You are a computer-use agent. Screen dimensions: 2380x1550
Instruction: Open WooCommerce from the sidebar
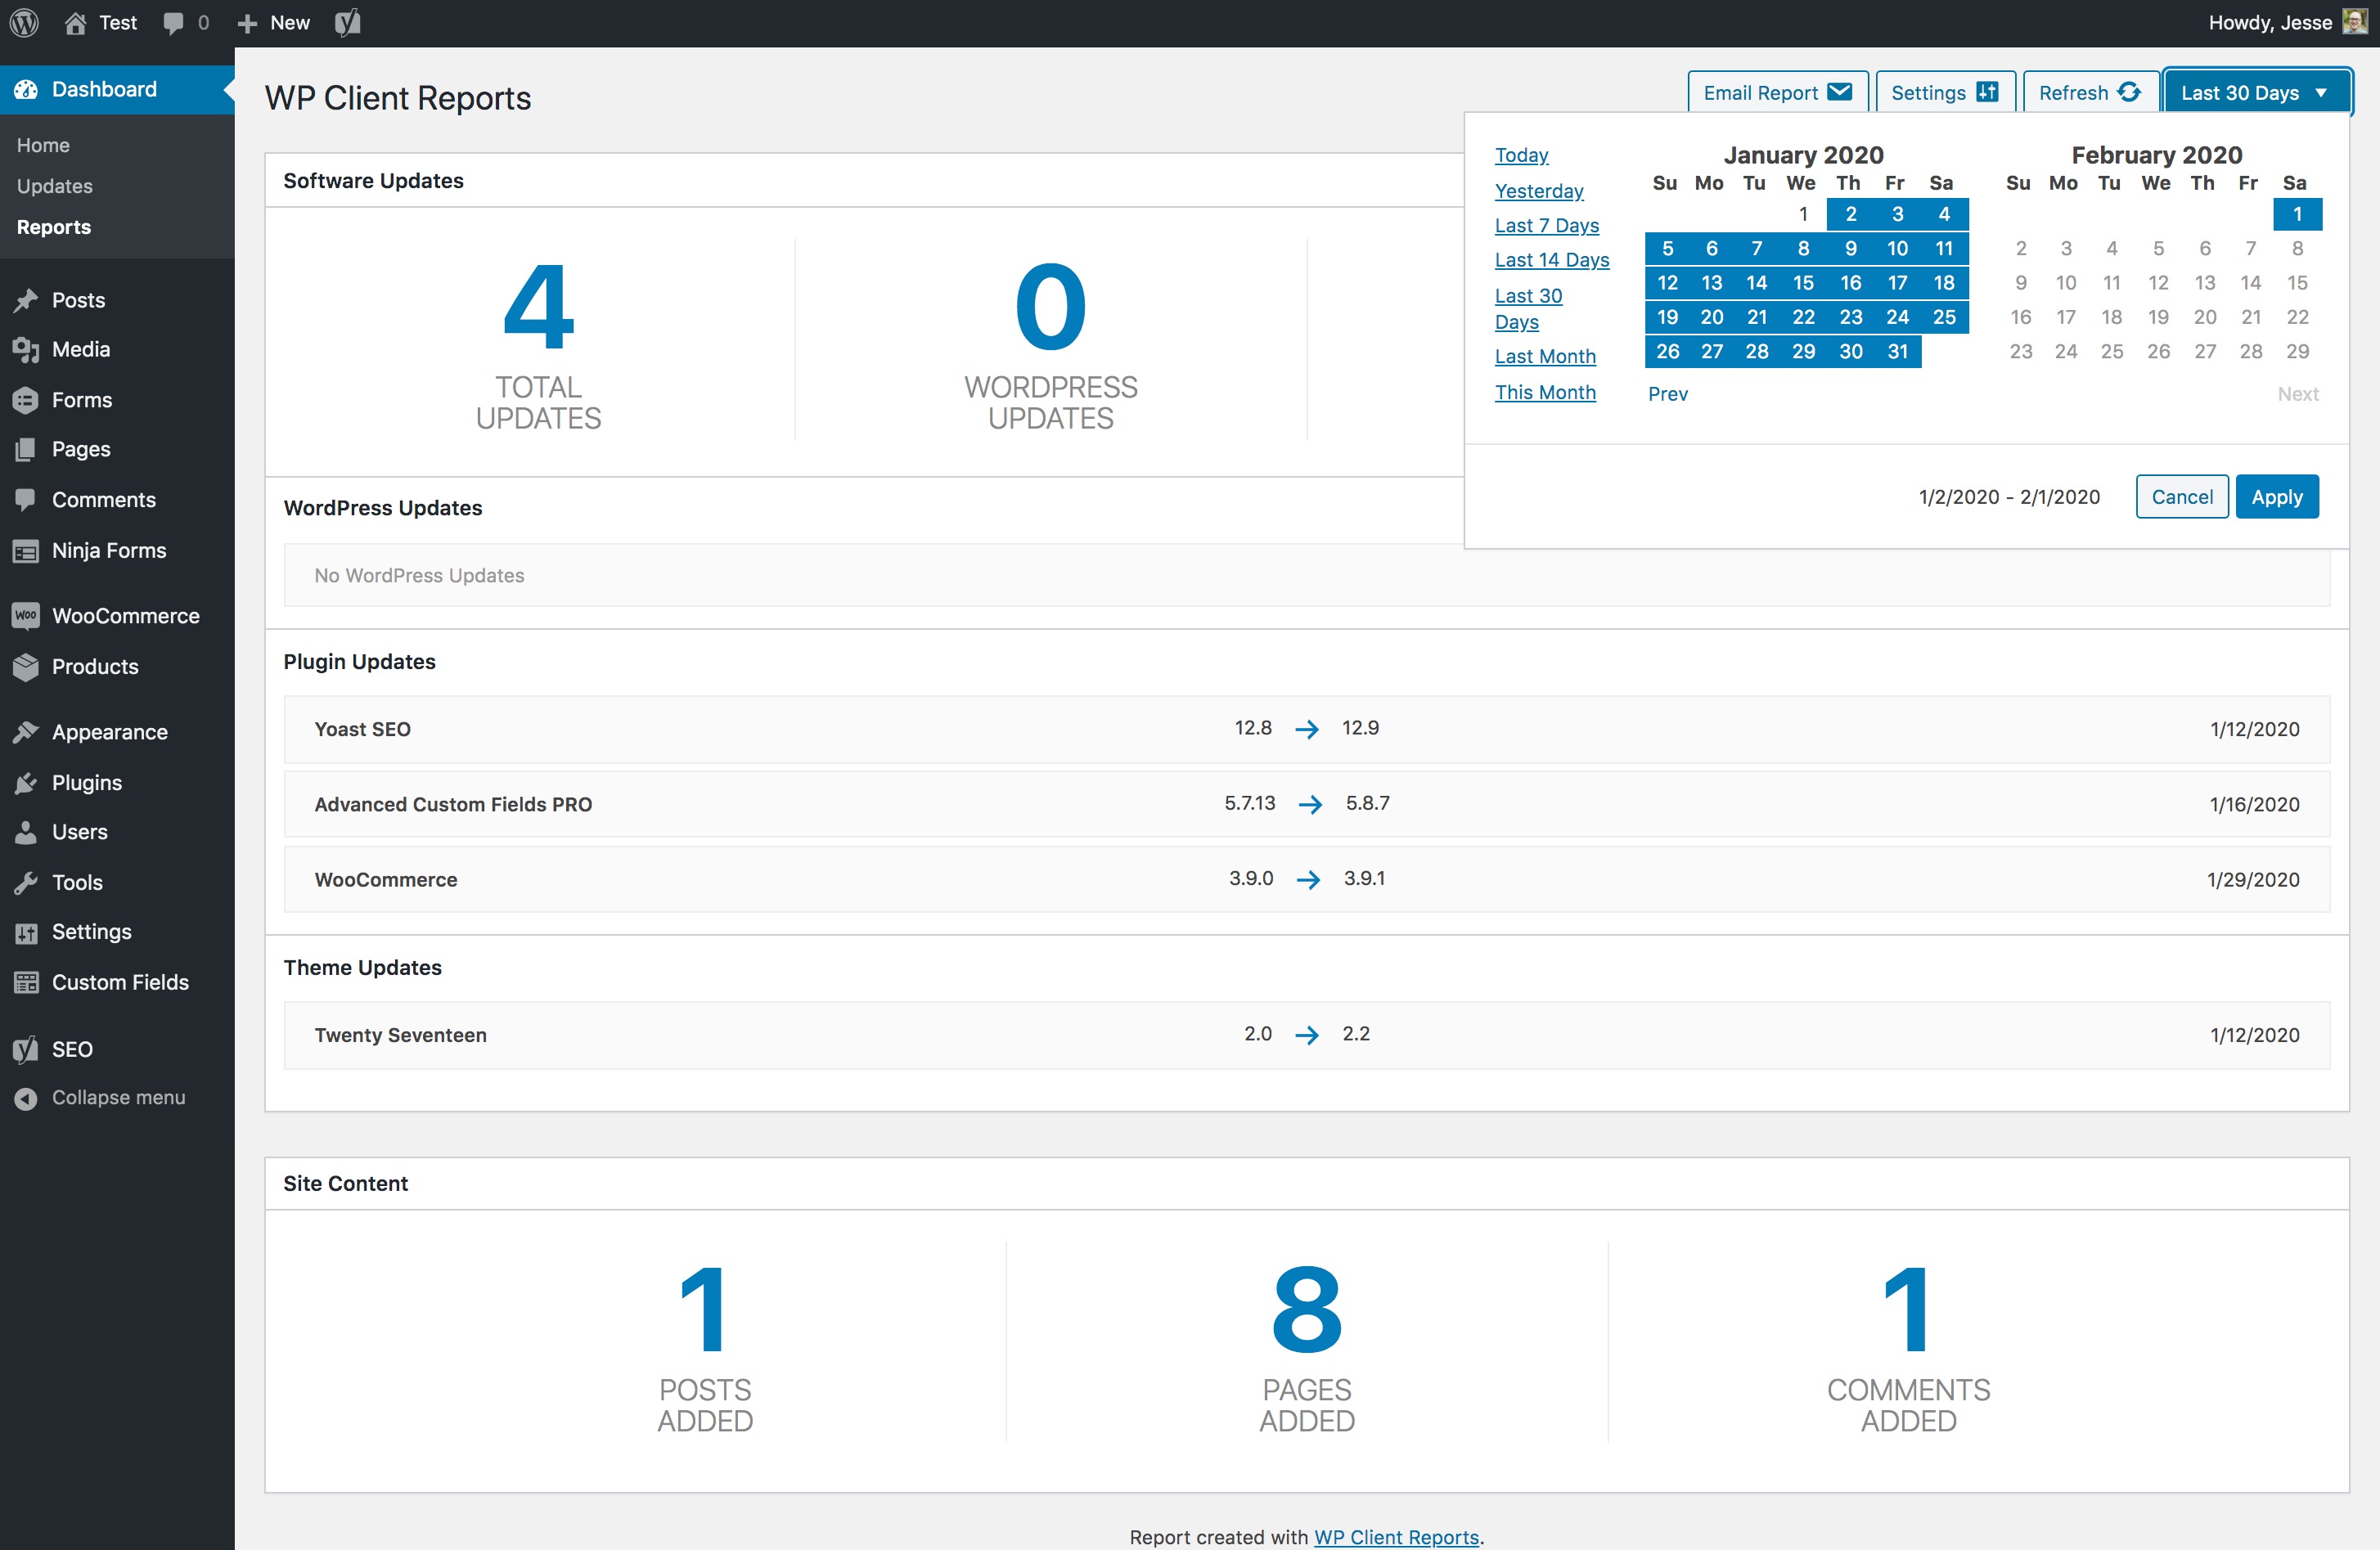pos(125,616)
